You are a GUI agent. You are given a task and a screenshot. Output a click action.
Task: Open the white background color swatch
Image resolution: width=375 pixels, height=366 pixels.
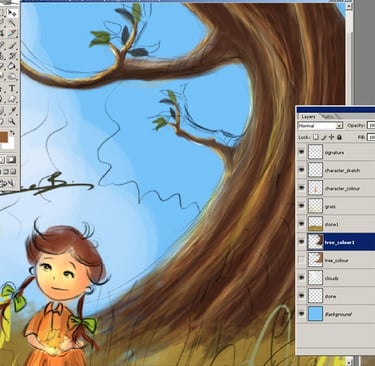[x=11, y=144]
